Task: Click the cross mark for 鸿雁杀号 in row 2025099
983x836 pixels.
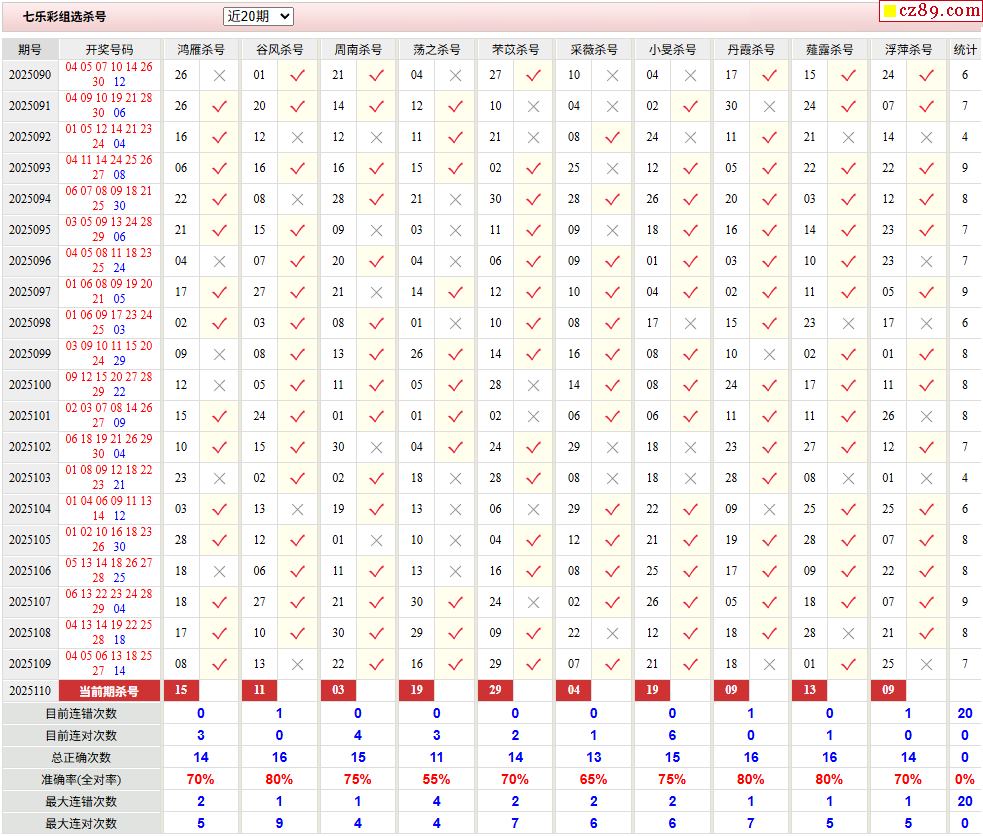Action: pyautogui.click(x=219, y=355)
